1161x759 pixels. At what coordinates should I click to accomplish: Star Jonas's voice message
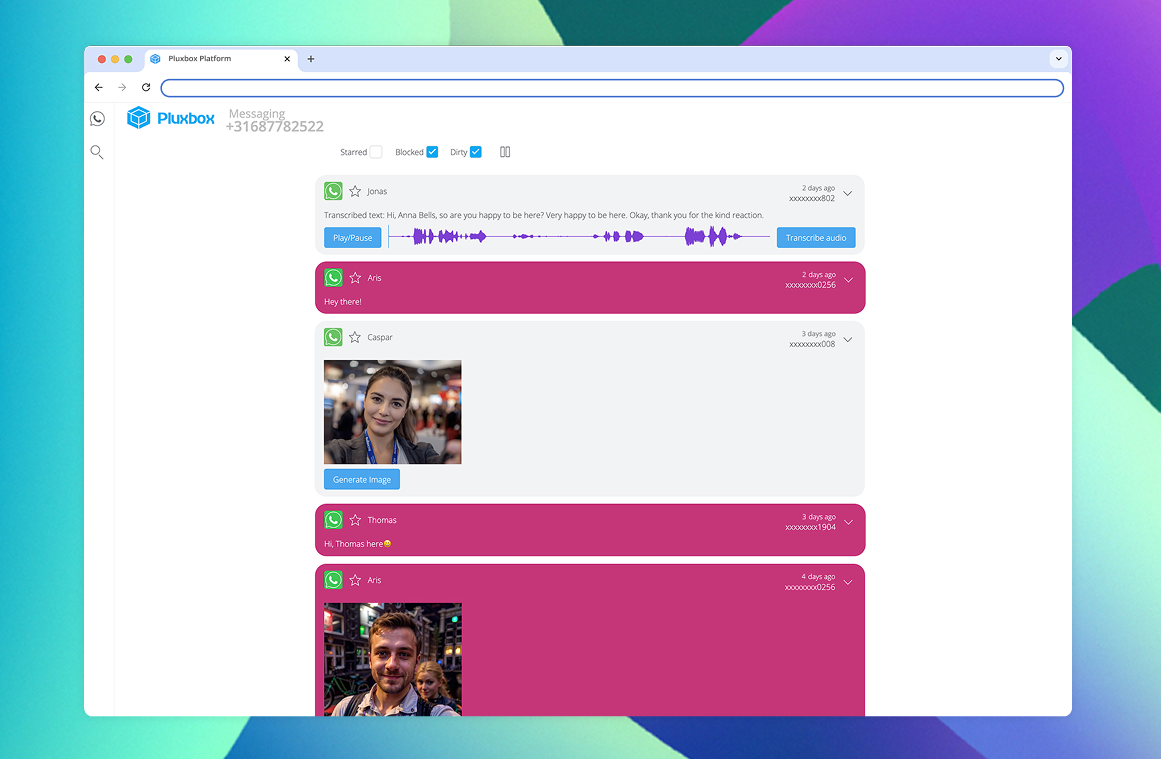point(355,191)
